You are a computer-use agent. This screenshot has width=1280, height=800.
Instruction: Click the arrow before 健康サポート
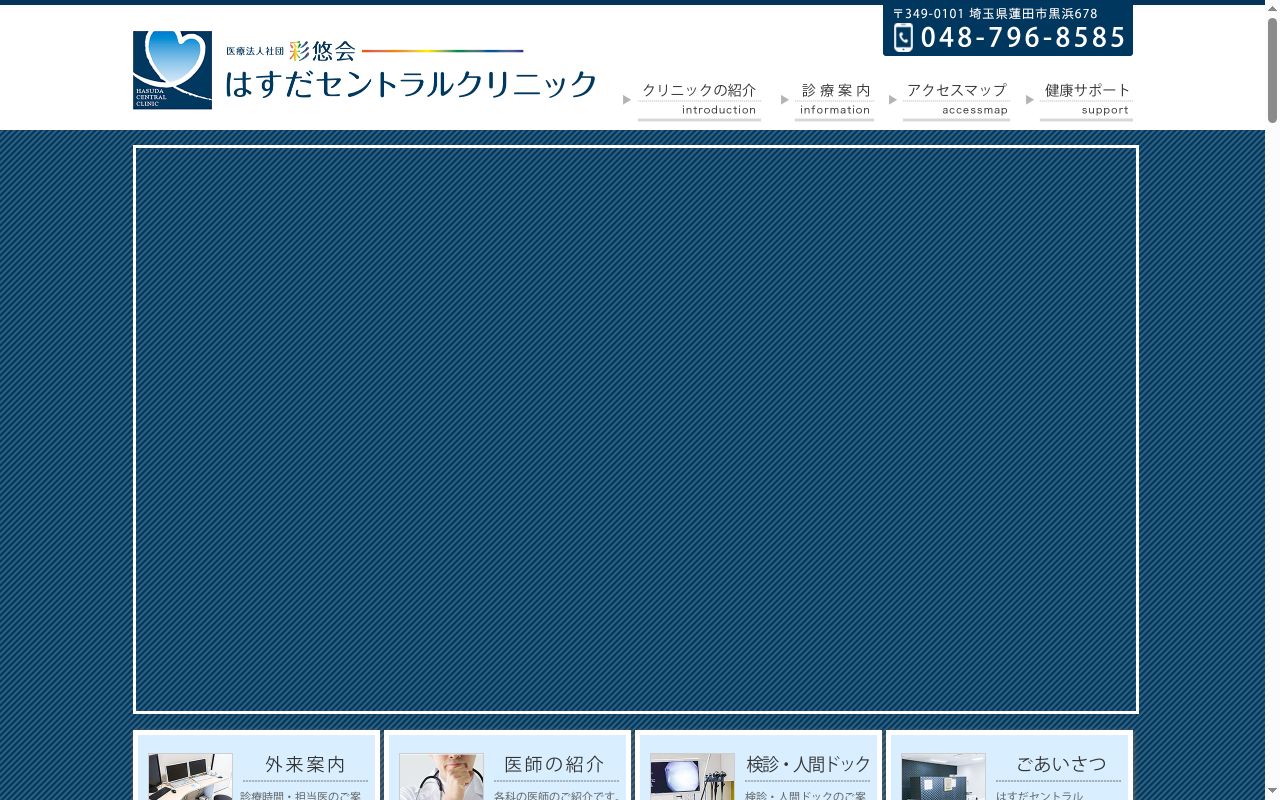pos(1030,100)
